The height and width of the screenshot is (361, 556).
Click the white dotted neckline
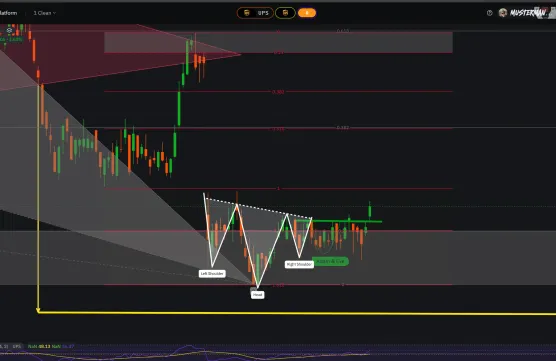tap(258, 208)
